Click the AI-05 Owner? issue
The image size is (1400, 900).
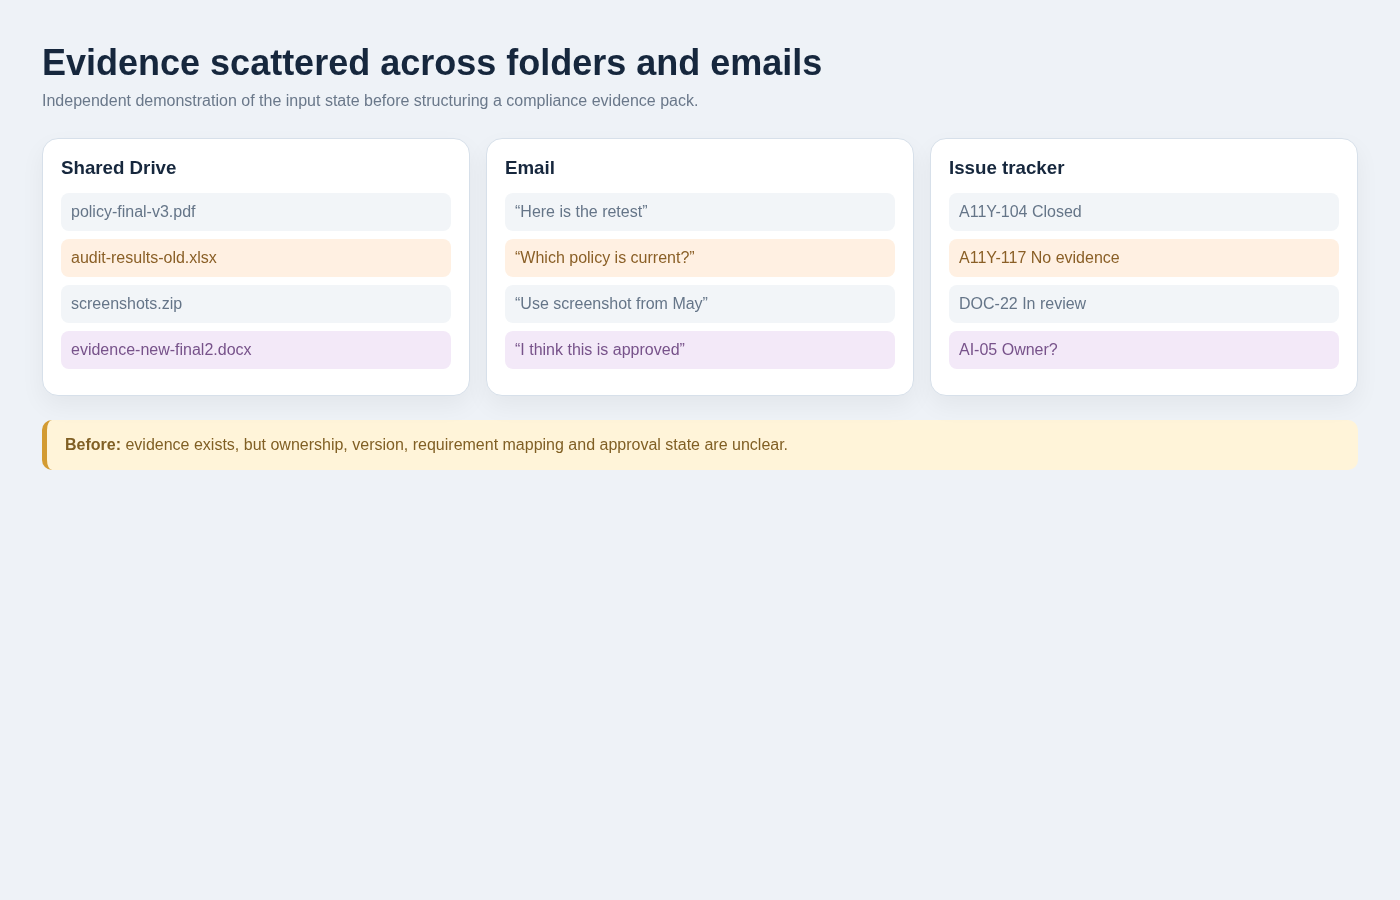(x=1144, y=350)
